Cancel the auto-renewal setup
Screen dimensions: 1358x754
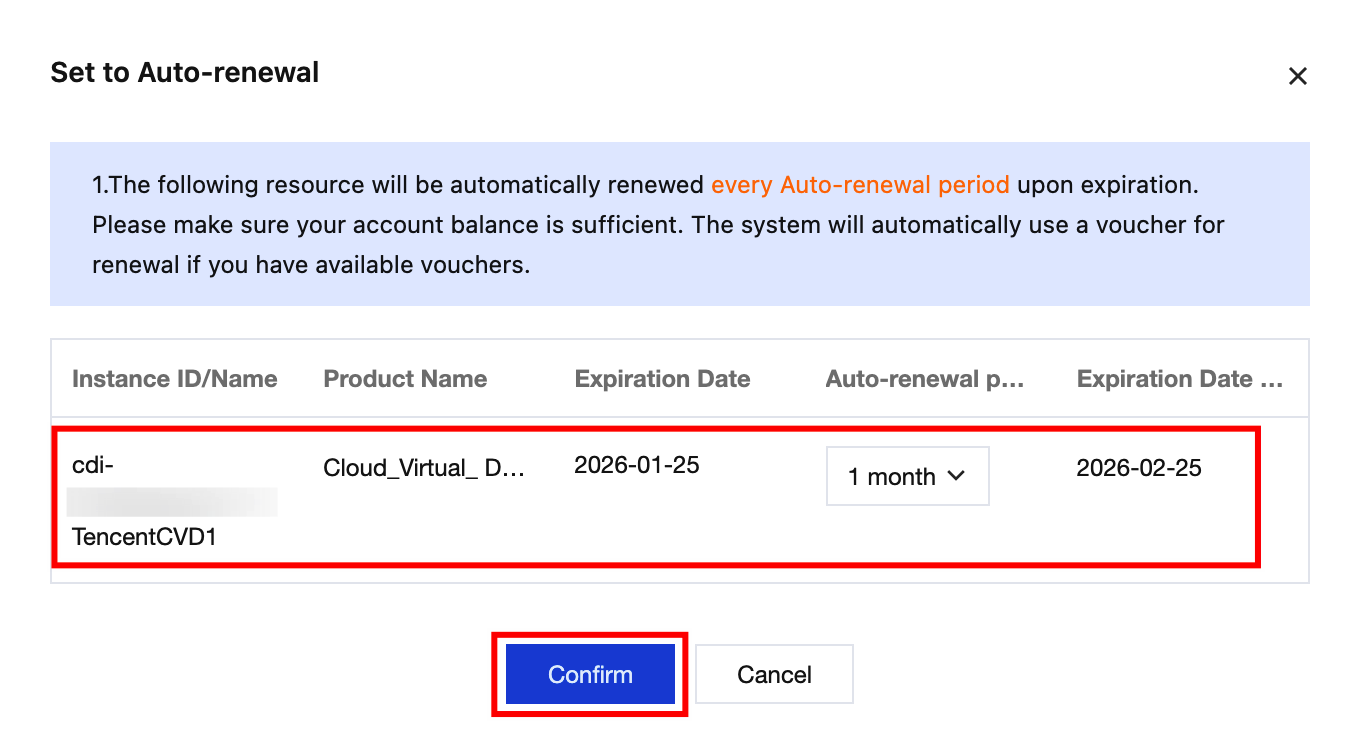pos(774,675)
